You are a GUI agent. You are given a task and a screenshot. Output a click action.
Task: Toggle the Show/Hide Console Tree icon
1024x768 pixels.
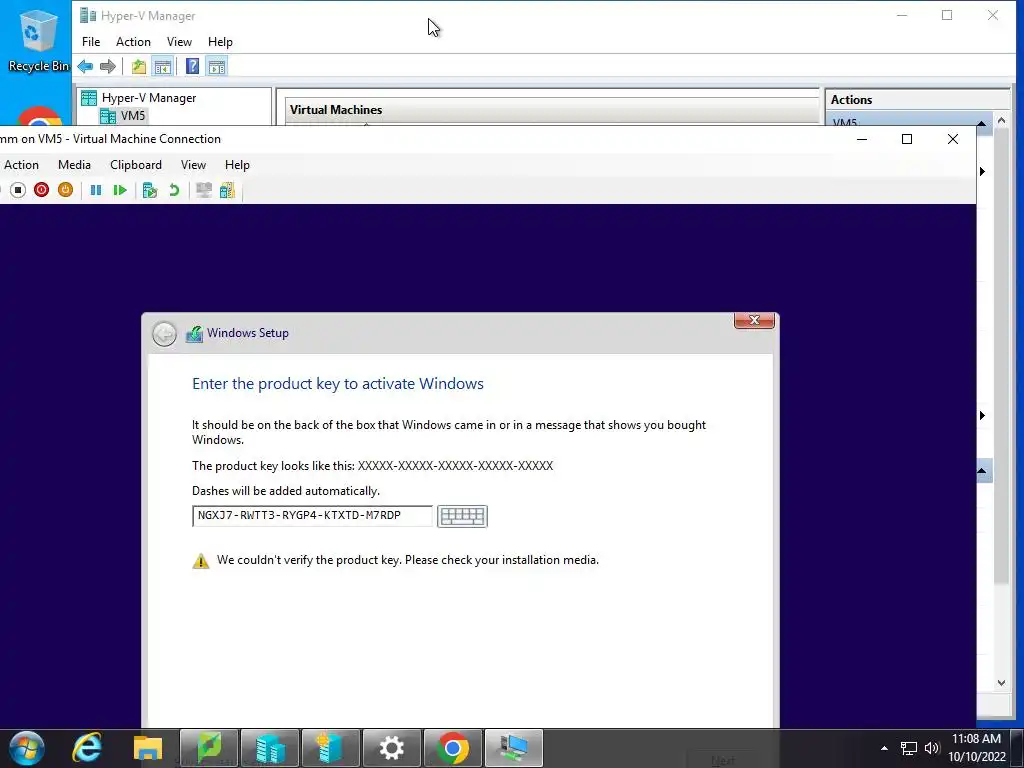coord(163,66)
